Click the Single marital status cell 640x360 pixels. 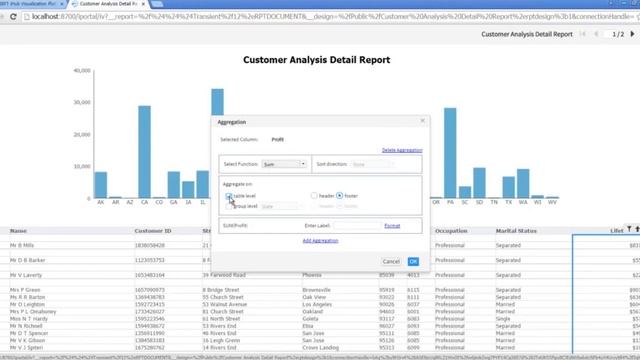click(x=503, y=319)
